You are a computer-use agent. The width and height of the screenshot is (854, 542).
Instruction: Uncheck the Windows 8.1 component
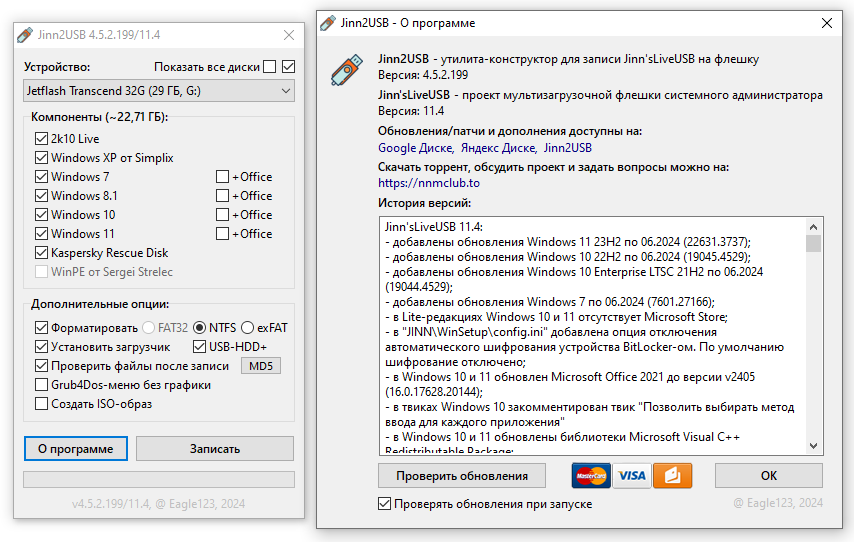click(x=41, y=196)
